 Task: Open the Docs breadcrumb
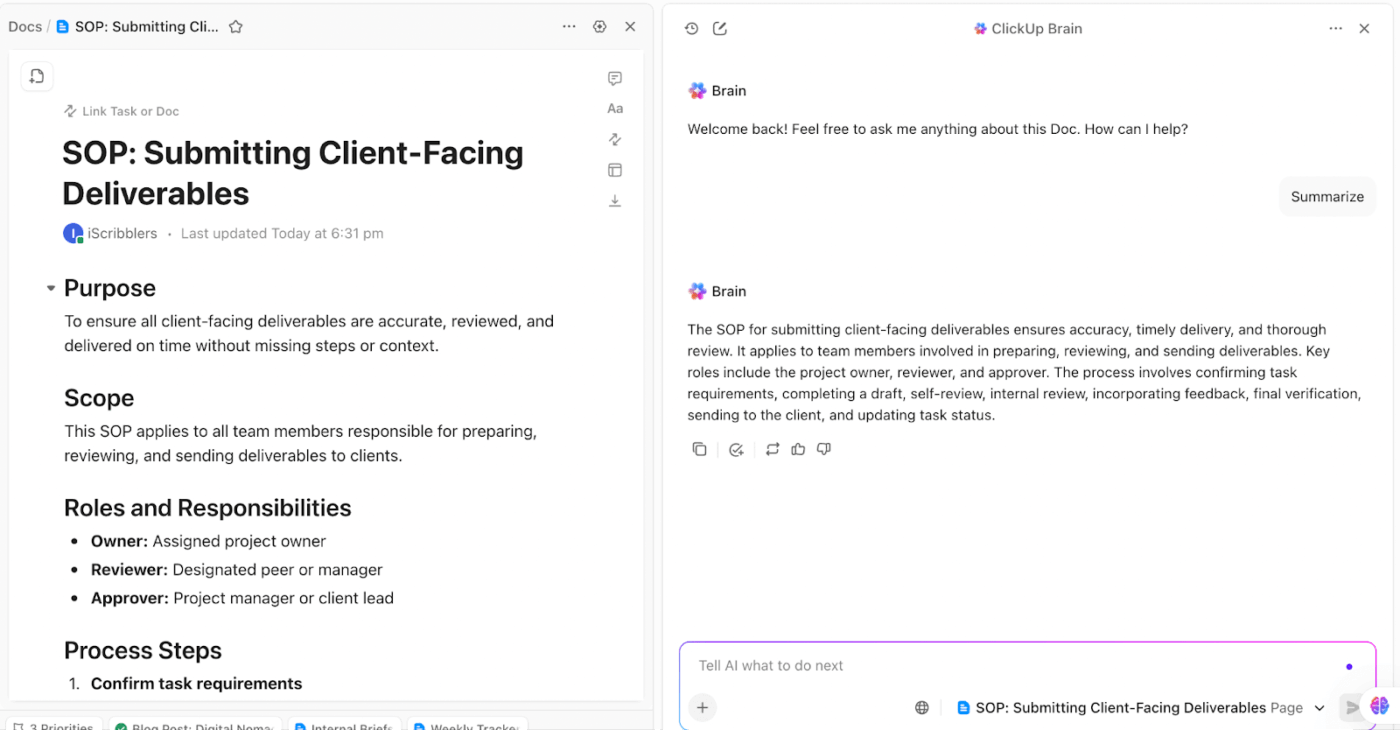(x=25, y=26)
